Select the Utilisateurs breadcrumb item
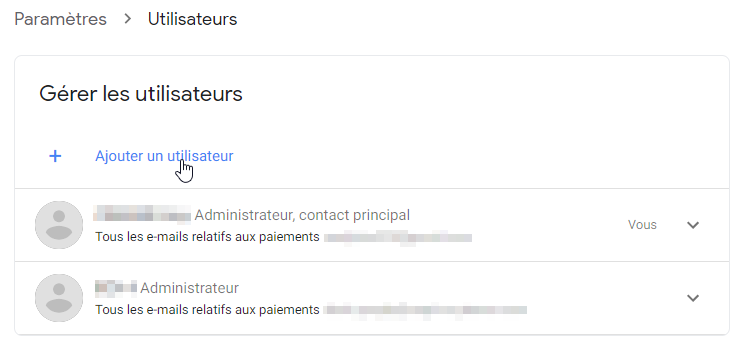 (x=192, y=19)
